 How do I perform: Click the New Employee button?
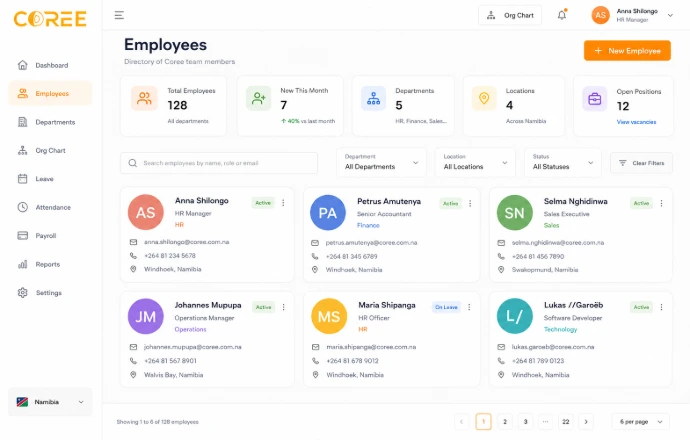pyautogui.click(x=627, y=51)
